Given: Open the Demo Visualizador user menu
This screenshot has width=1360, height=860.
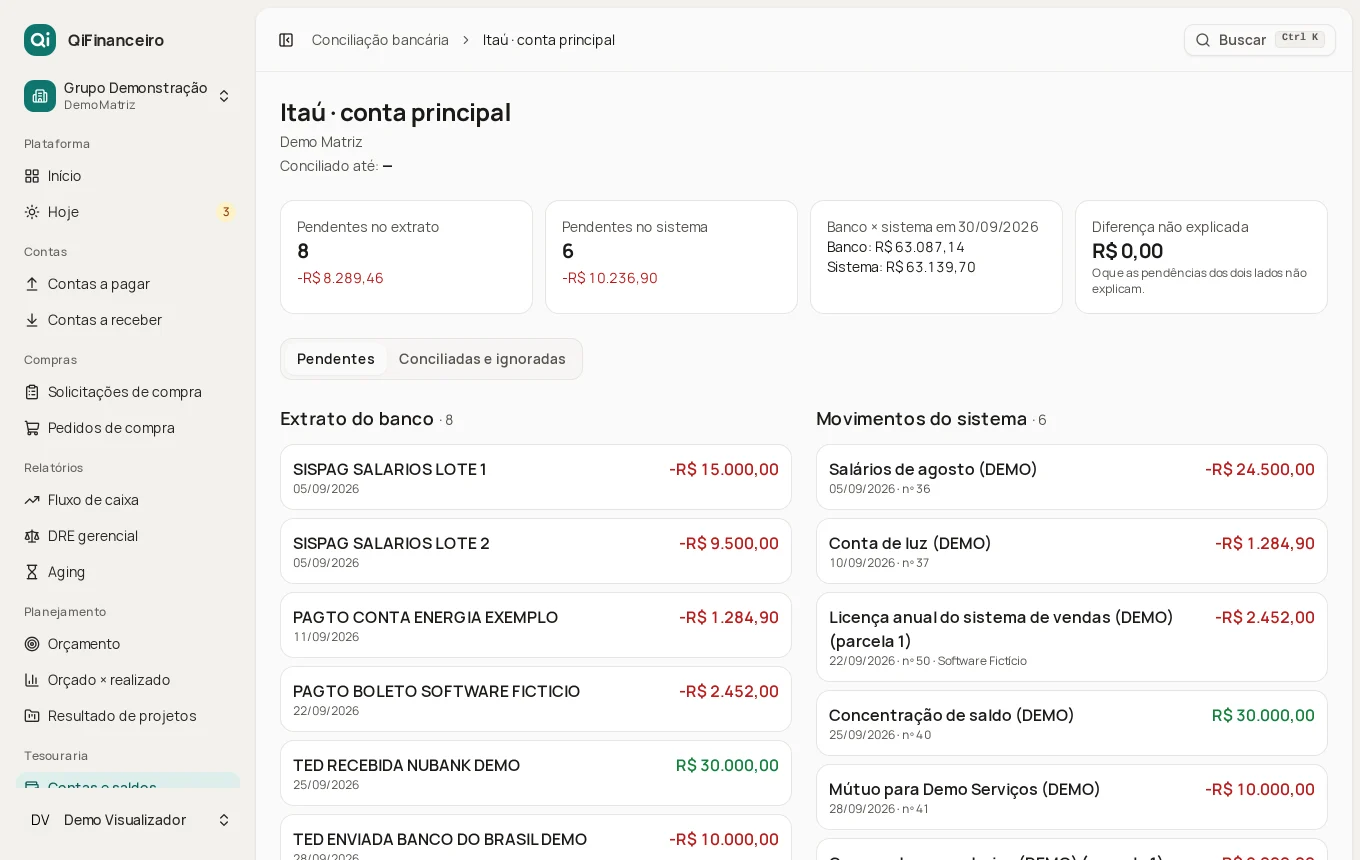Looking at the screenshot, I should click(128, 820).
